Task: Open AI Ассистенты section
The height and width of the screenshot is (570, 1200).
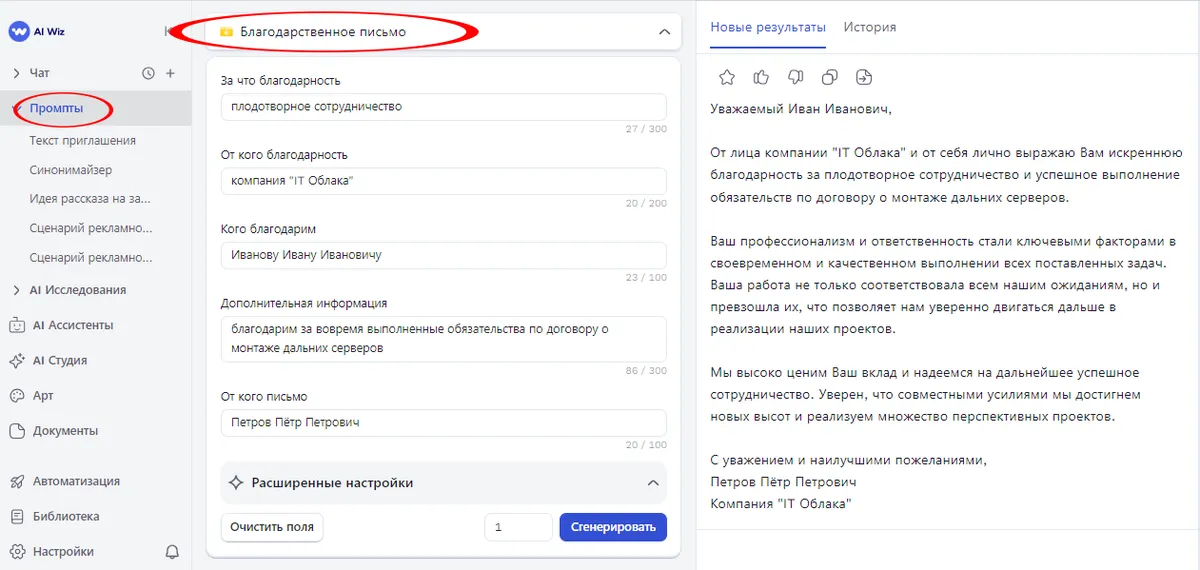Action: pyautogui.click(x=60, y=325)
